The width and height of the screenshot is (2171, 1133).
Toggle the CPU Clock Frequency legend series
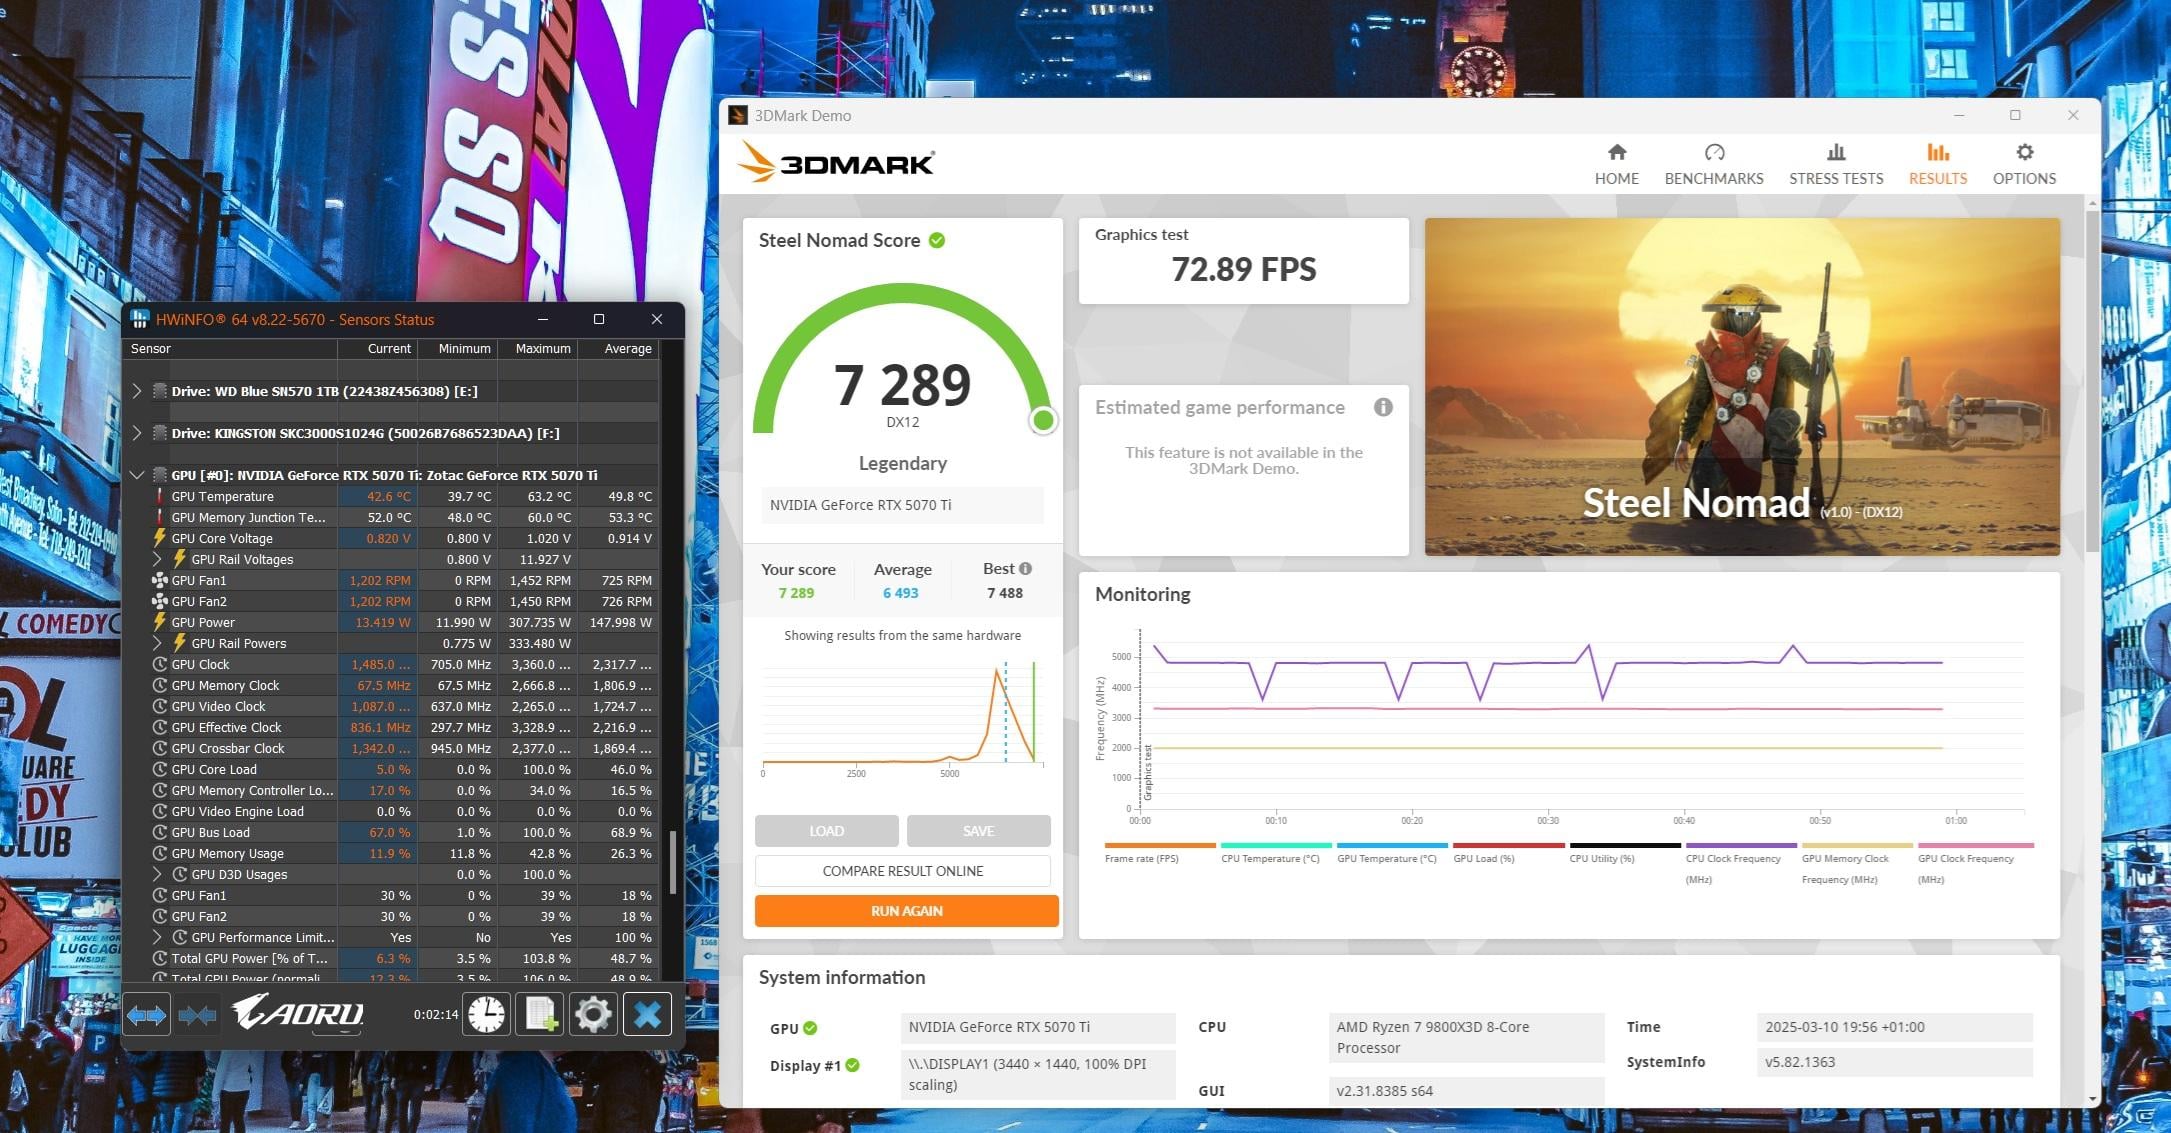coord(1732,858)
